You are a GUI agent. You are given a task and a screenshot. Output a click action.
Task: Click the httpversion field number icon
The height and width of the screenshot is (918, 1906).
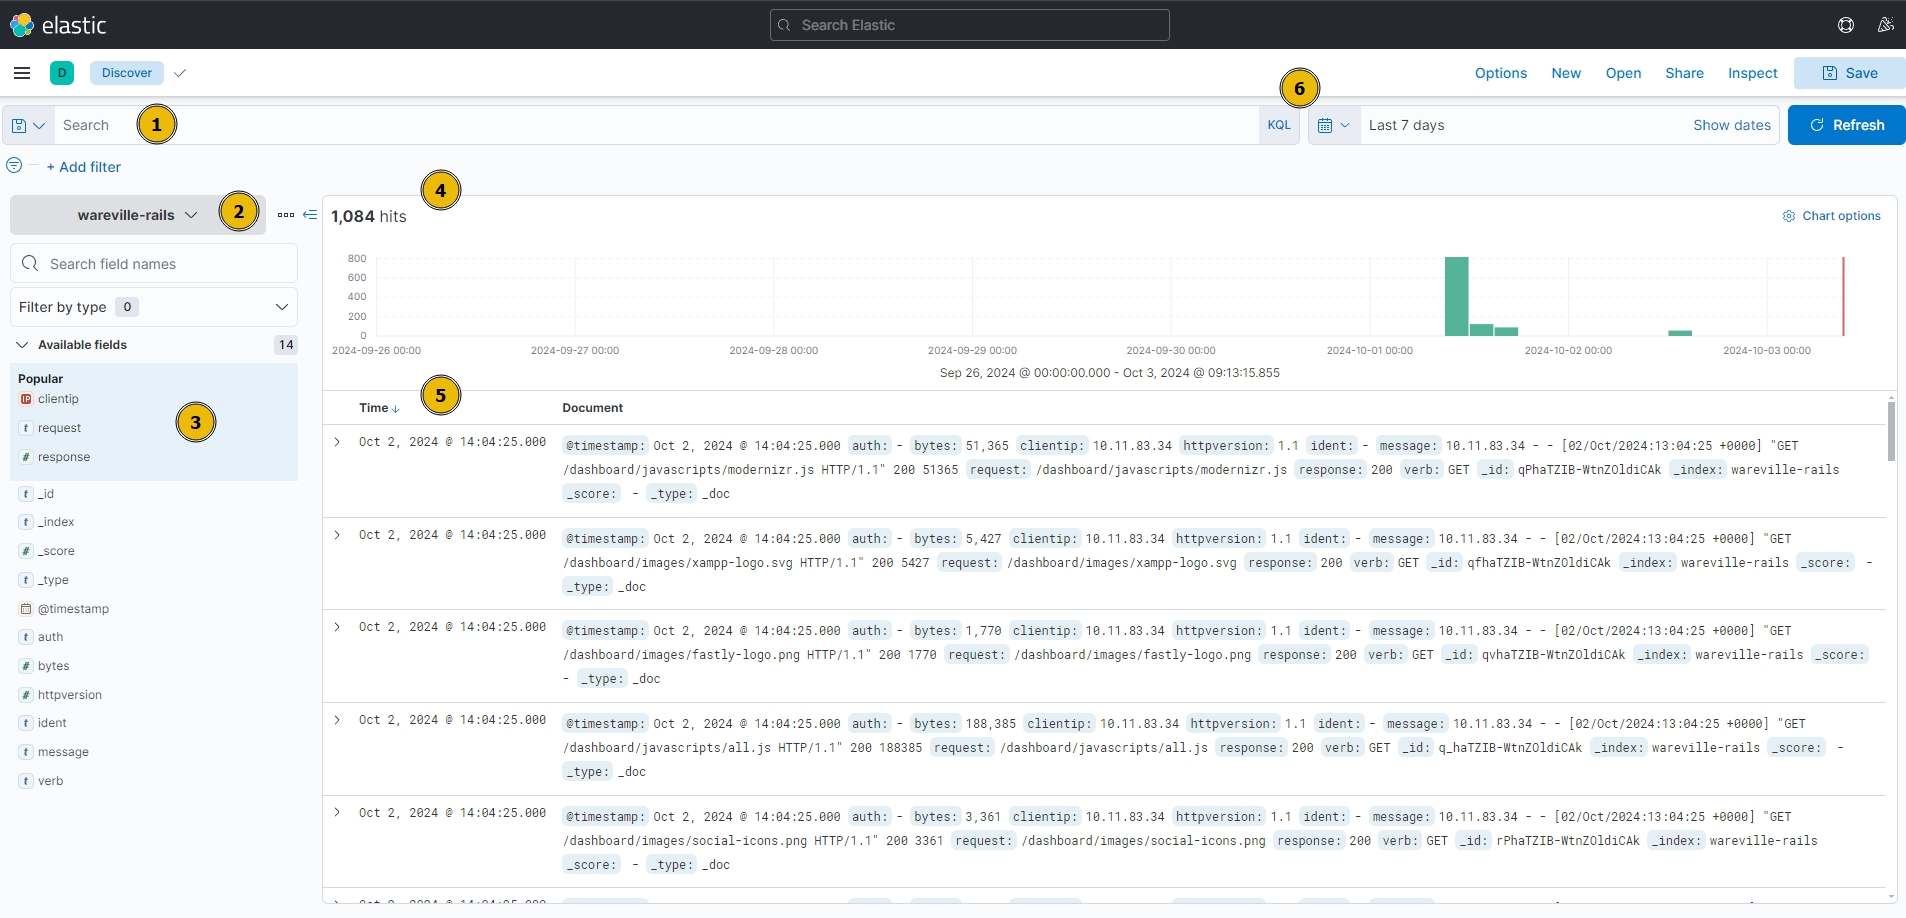[x=26, y=695]
